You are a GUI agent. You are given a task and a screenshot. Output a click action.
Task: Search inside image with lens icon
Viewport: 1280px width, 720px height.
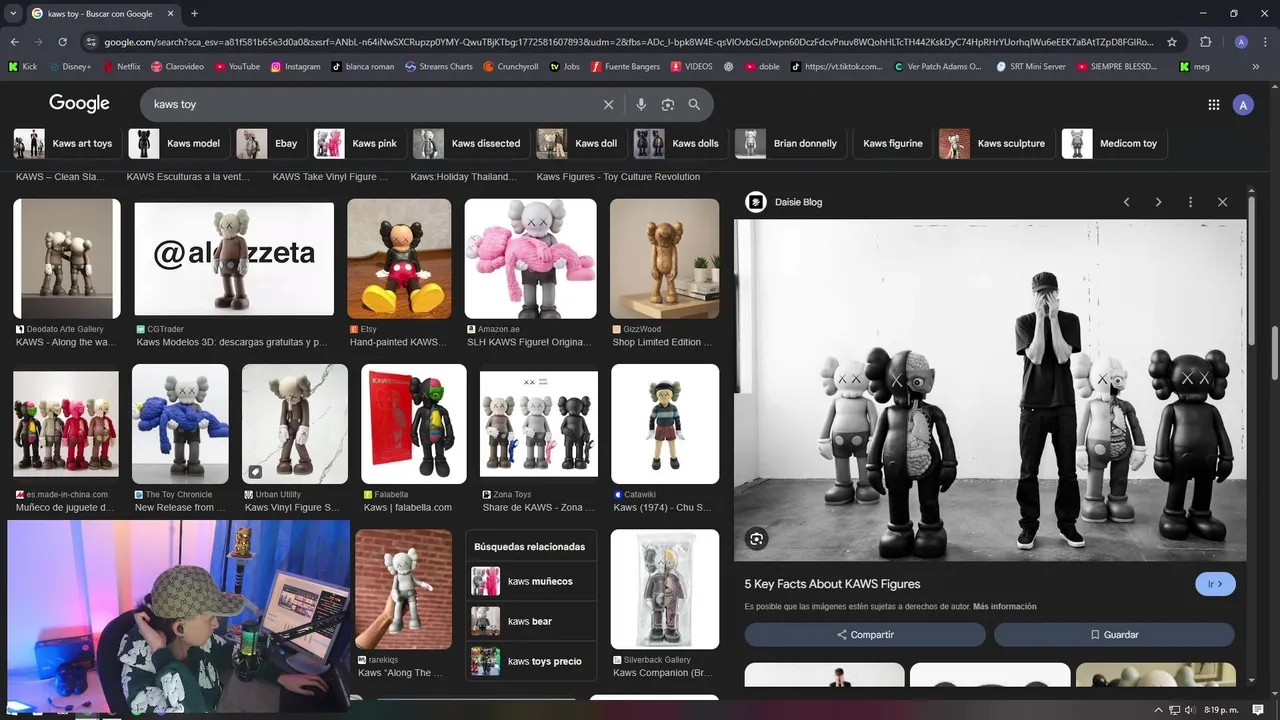(757, 540)
